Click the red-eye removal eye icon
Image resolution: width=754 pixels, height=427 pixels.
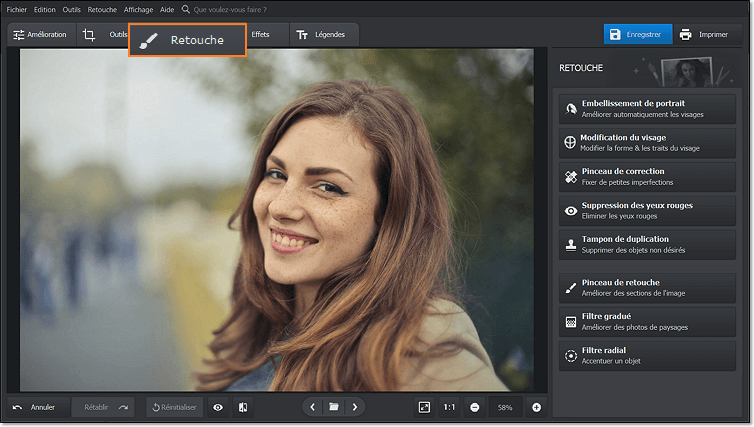pos(571,211)
